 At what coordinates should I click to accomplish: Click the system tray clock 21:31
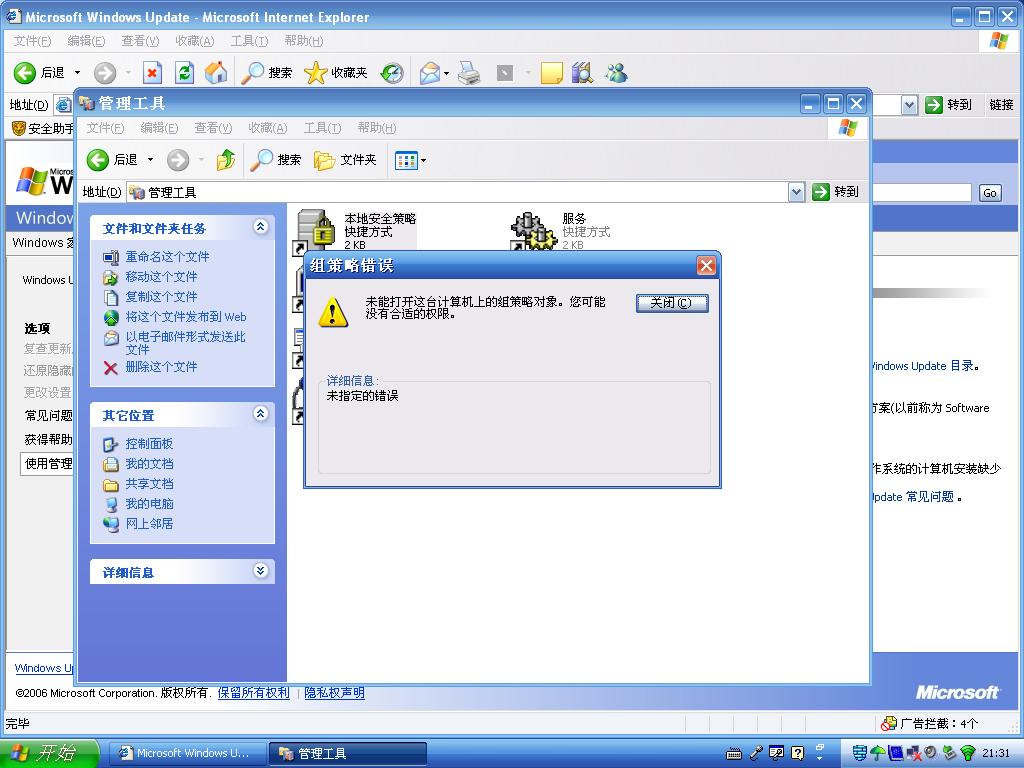995,754
